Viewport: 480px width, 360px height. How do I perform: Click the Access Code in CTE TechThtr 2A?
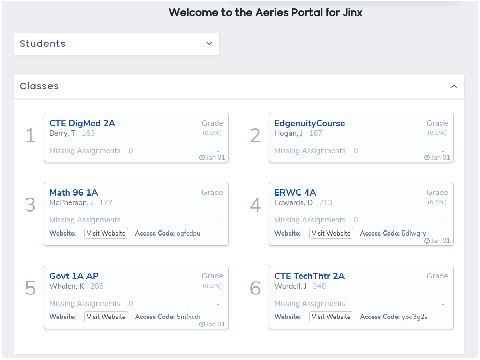(x=393, y=316)
